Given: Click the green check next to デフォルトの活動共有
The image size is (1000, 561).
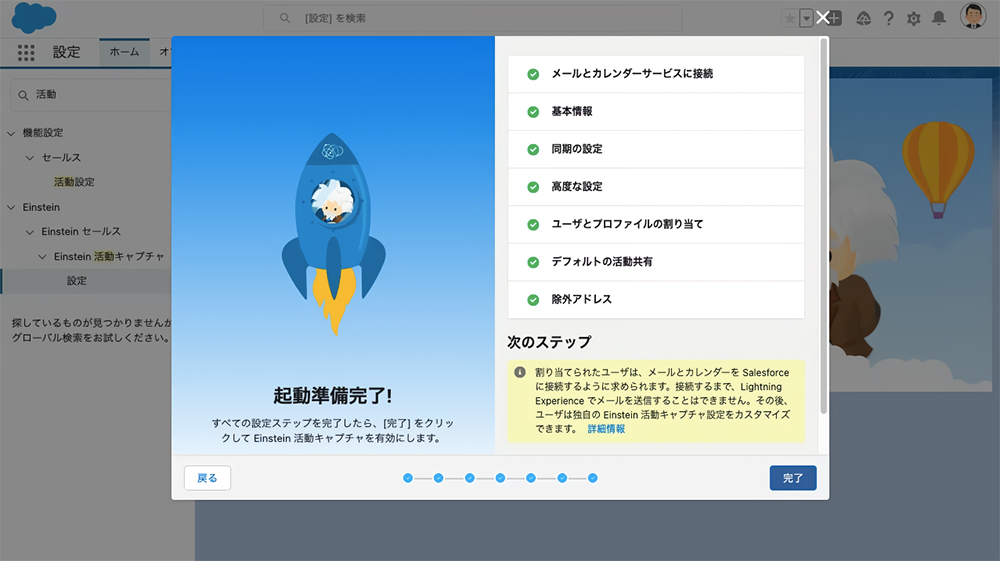Looking at the screenshot, I should (x=533, y=263).
